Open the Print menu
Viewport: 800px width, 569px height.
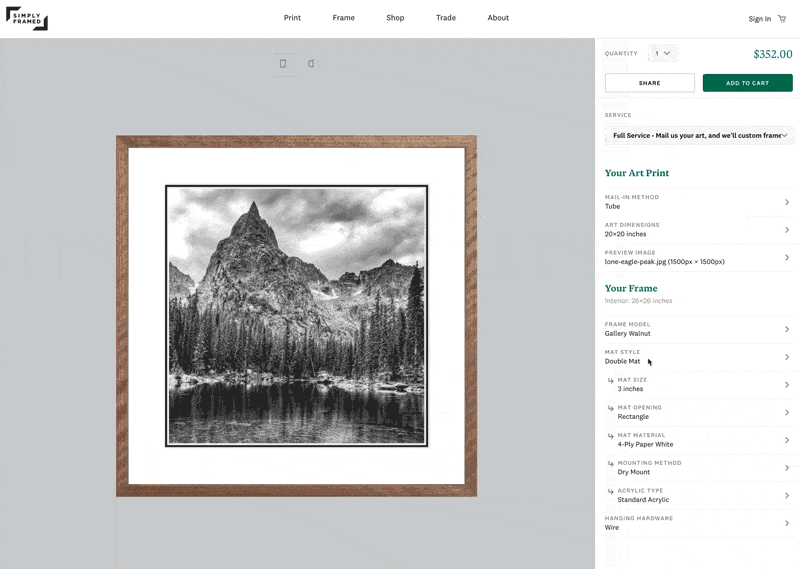(292, 18)
